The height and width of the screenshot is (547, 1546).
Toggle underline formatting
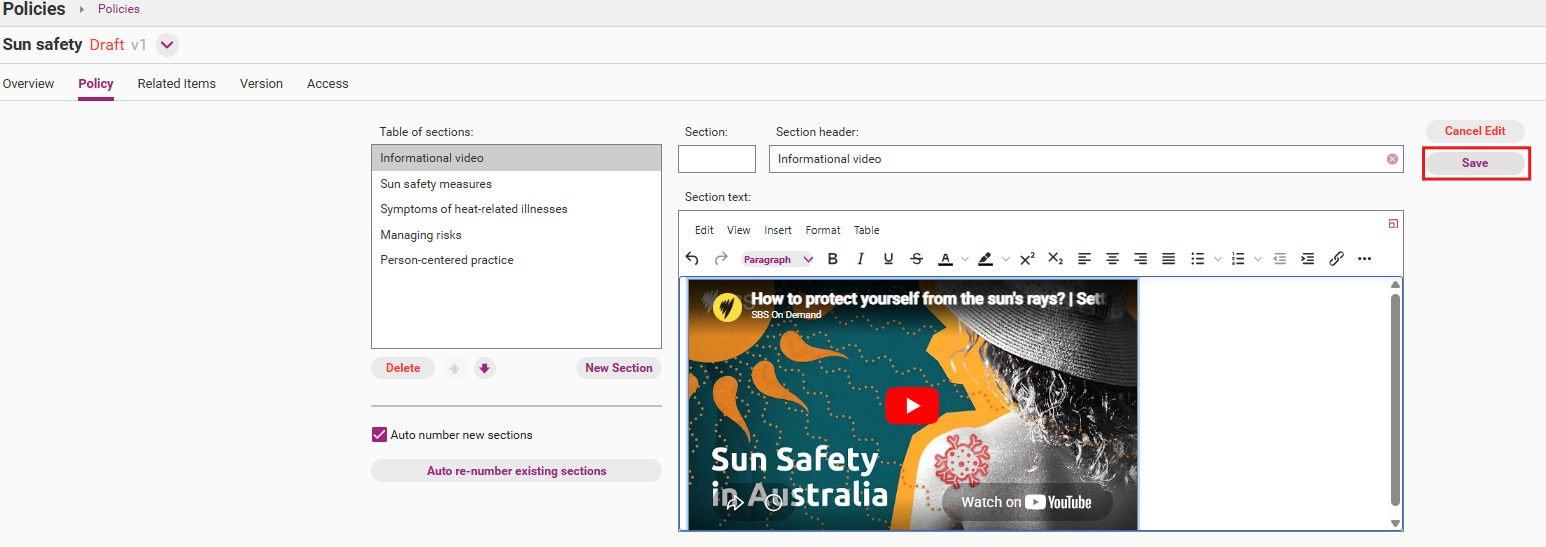(x=888, y=259)
